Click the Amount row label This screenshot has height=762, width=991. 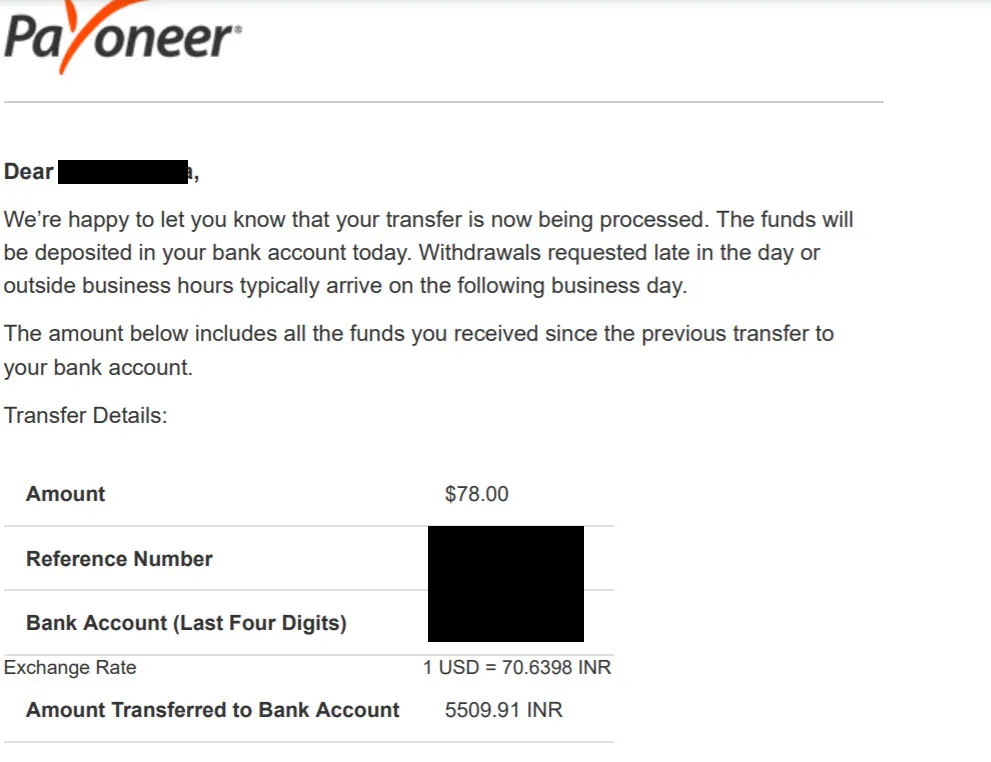coord(65,494)
